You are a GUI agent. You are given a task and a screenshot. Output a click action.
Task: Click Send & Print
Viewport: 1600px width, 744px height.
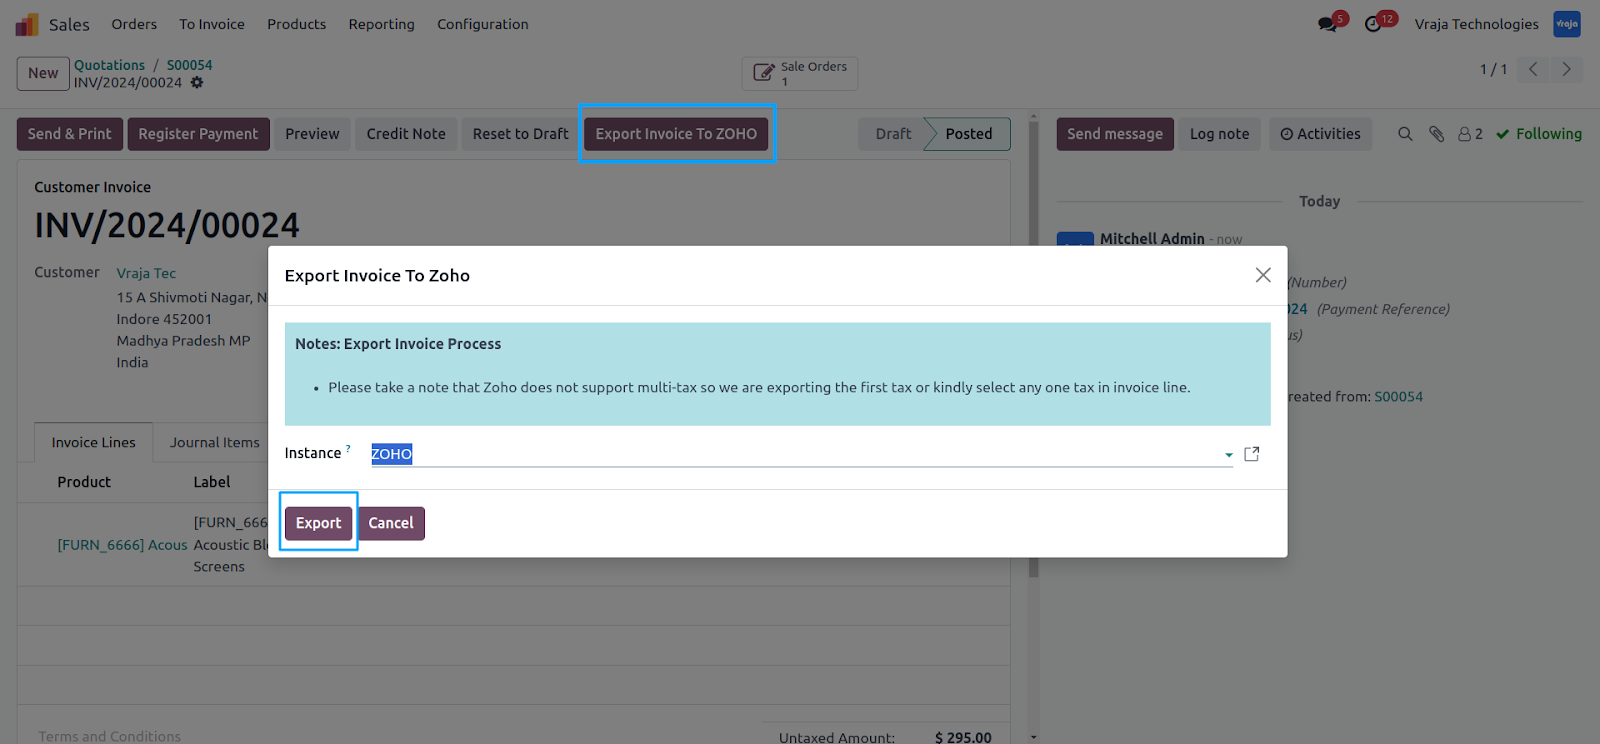pos(70,134)
